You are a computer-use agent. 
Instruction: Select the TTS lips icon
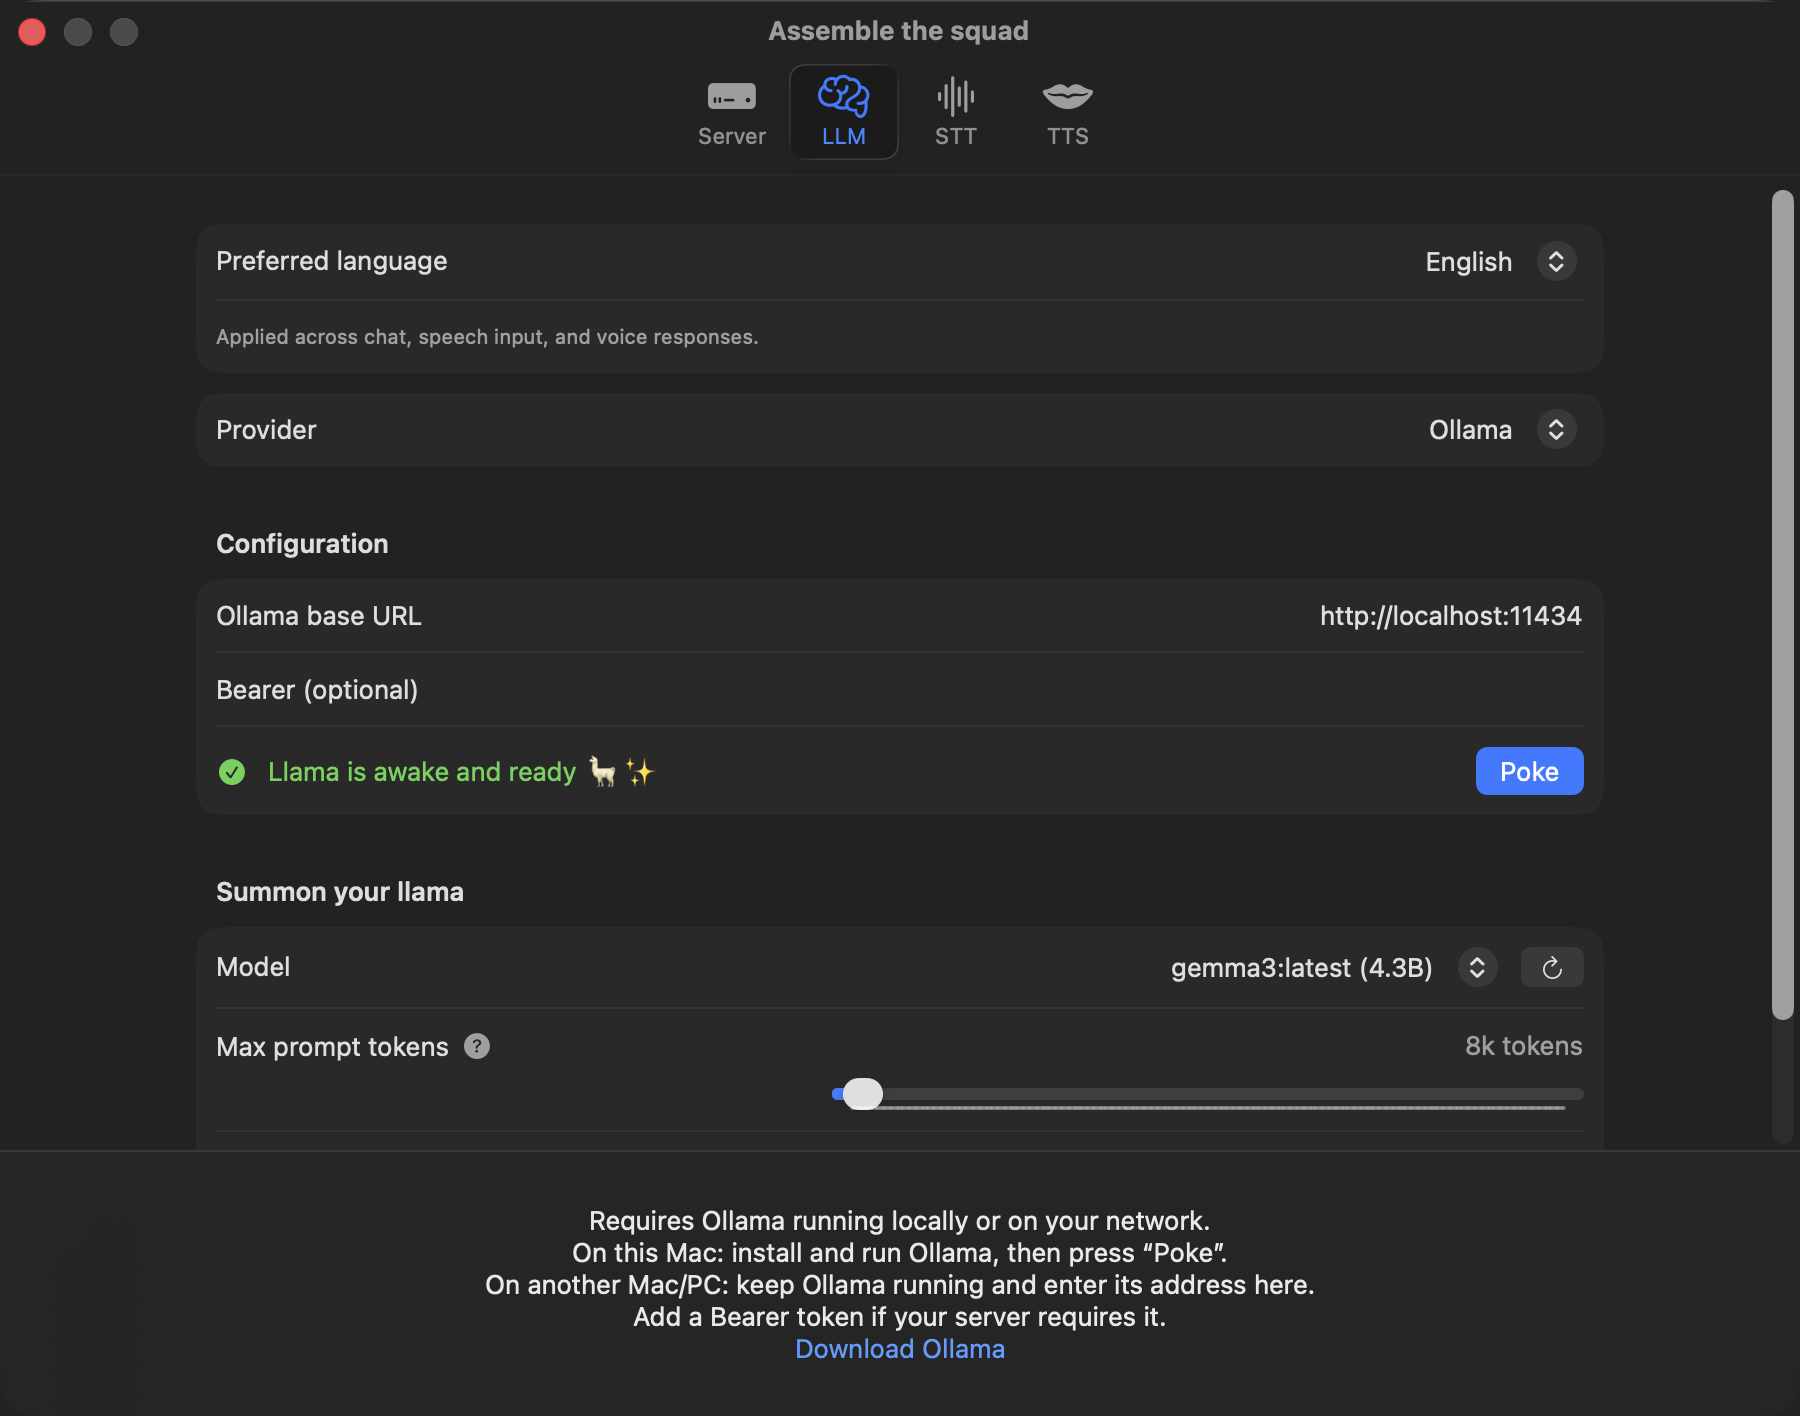pos(1068,98)
